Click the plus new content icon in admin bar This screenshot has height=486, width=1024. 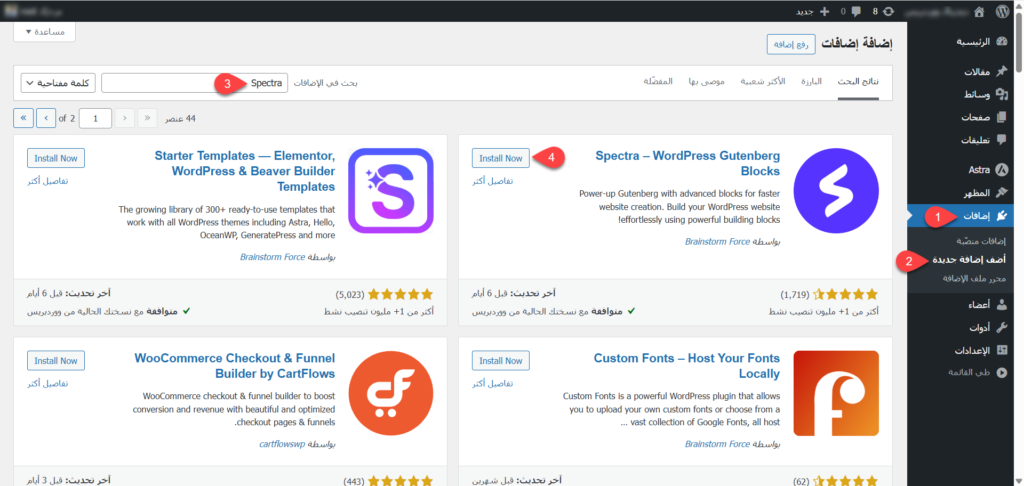point(824,11)
